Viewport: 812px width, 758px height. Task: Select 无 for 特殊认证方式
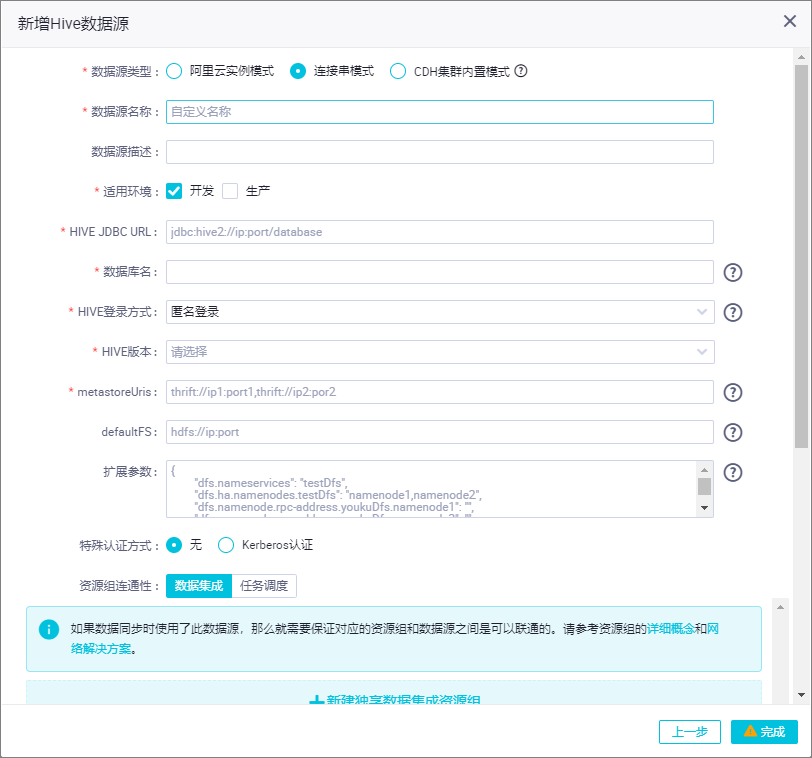[x=174, y=545]
